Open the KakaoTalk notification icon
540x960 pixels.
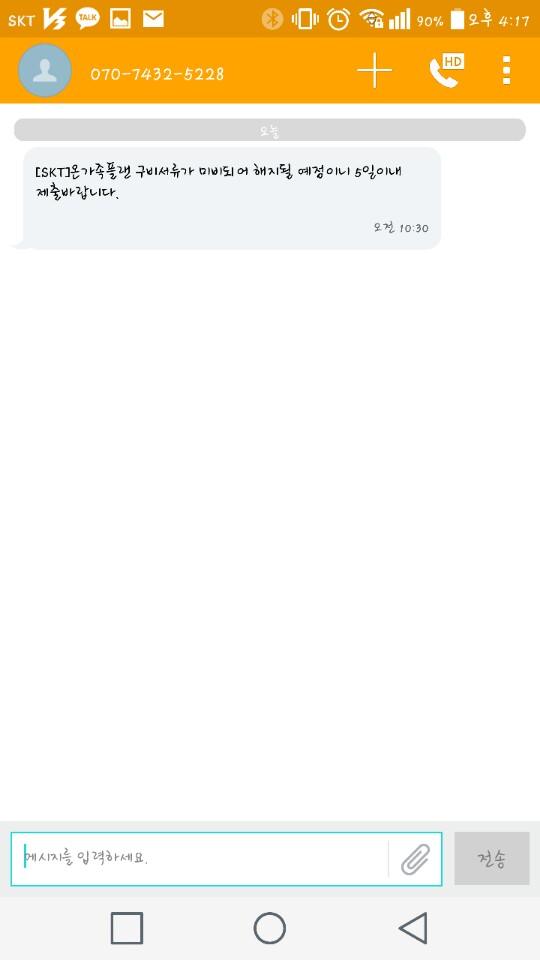pyautogui.click(x=88, y=19)
